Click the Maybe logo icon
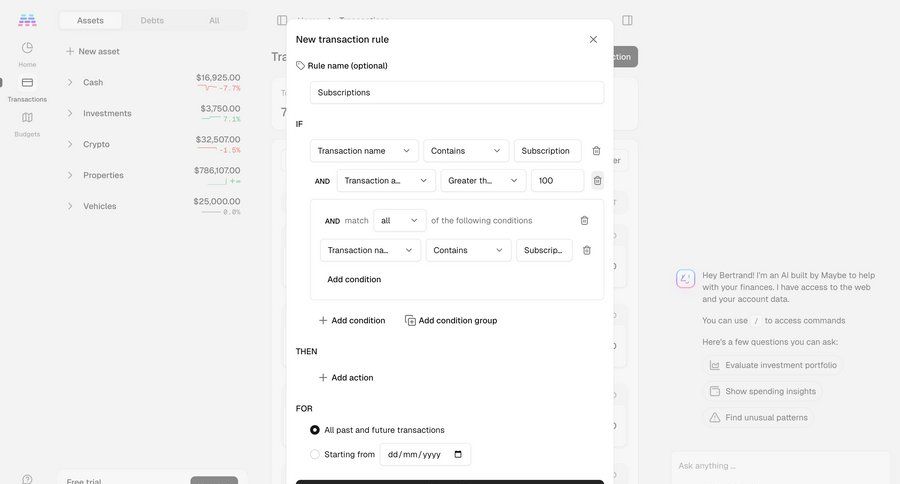Image resolution: width=900 pixels, height=484 pixels. tap(27, 20)
